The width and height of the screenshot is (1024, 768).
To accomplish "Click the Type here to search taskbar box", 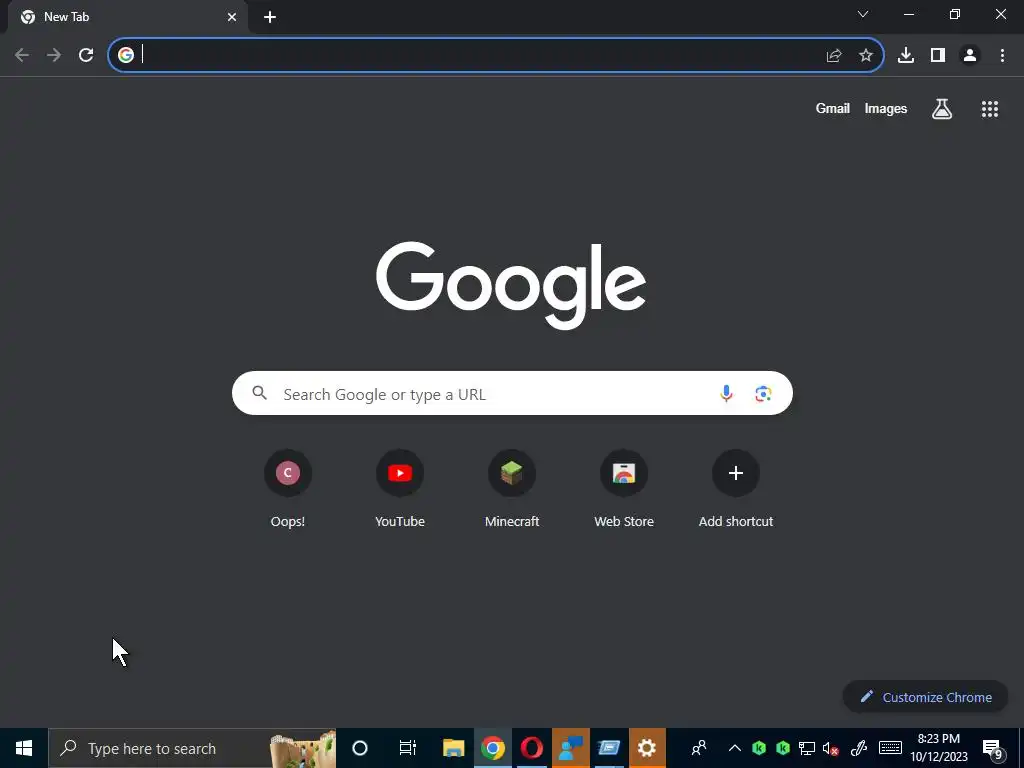I will [x=192, y=748].
